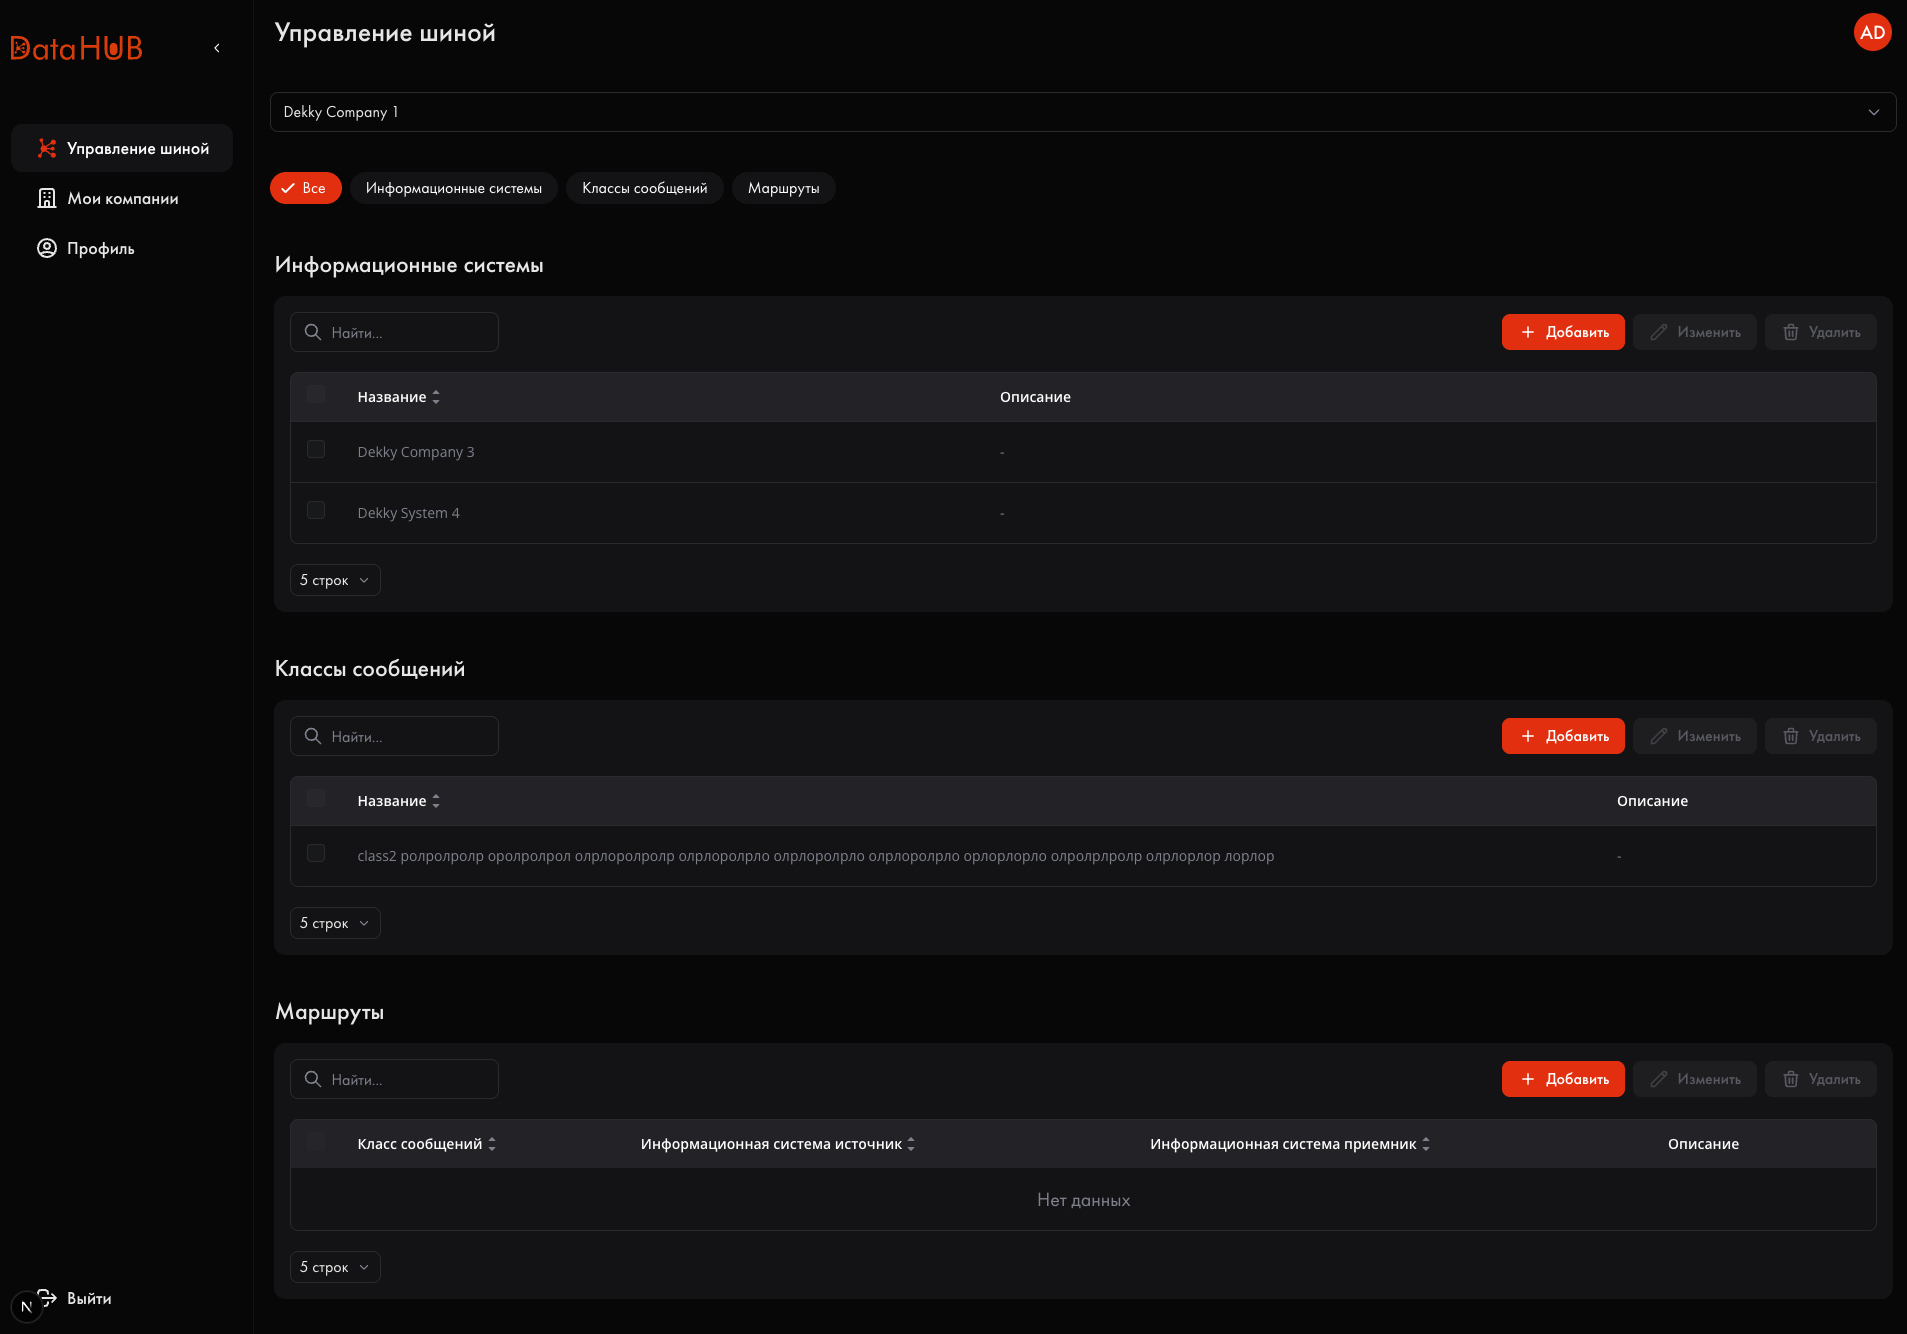Image resolution: width=1907 pixels, height=1334 pixels.
Task: Open rows-per-page dropdown under Routes
Action: (335, 1267)
